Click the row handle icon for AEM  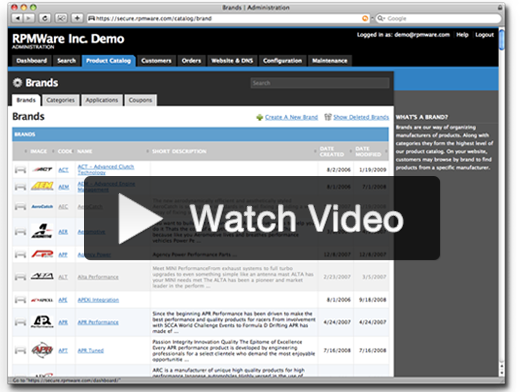point(20,187)
